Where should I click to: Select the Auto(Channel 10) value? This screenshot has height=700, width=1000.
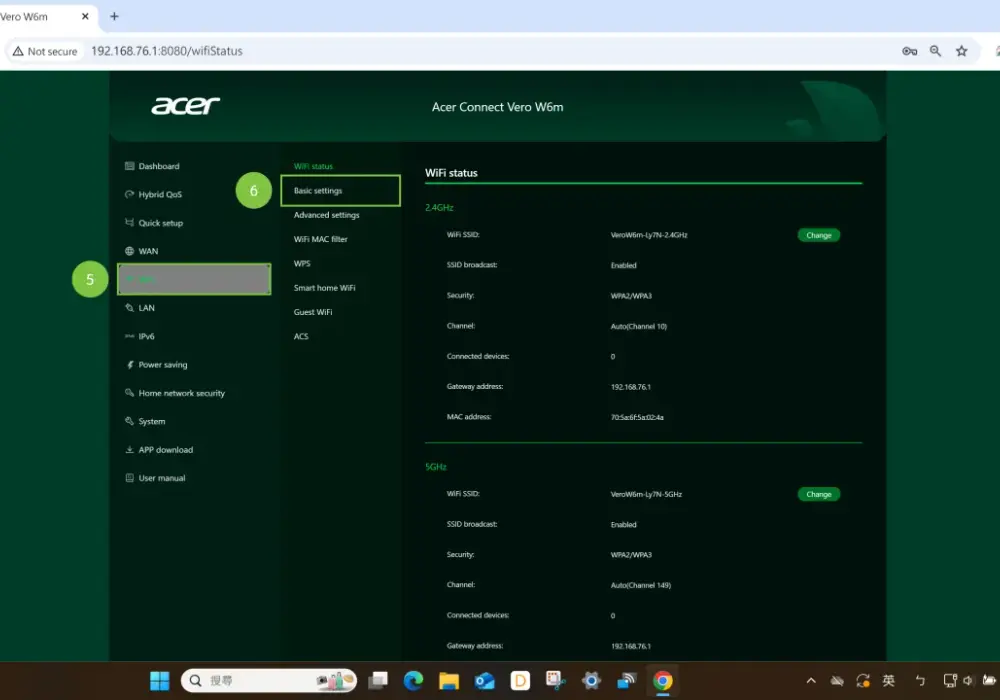coord(639,326)
